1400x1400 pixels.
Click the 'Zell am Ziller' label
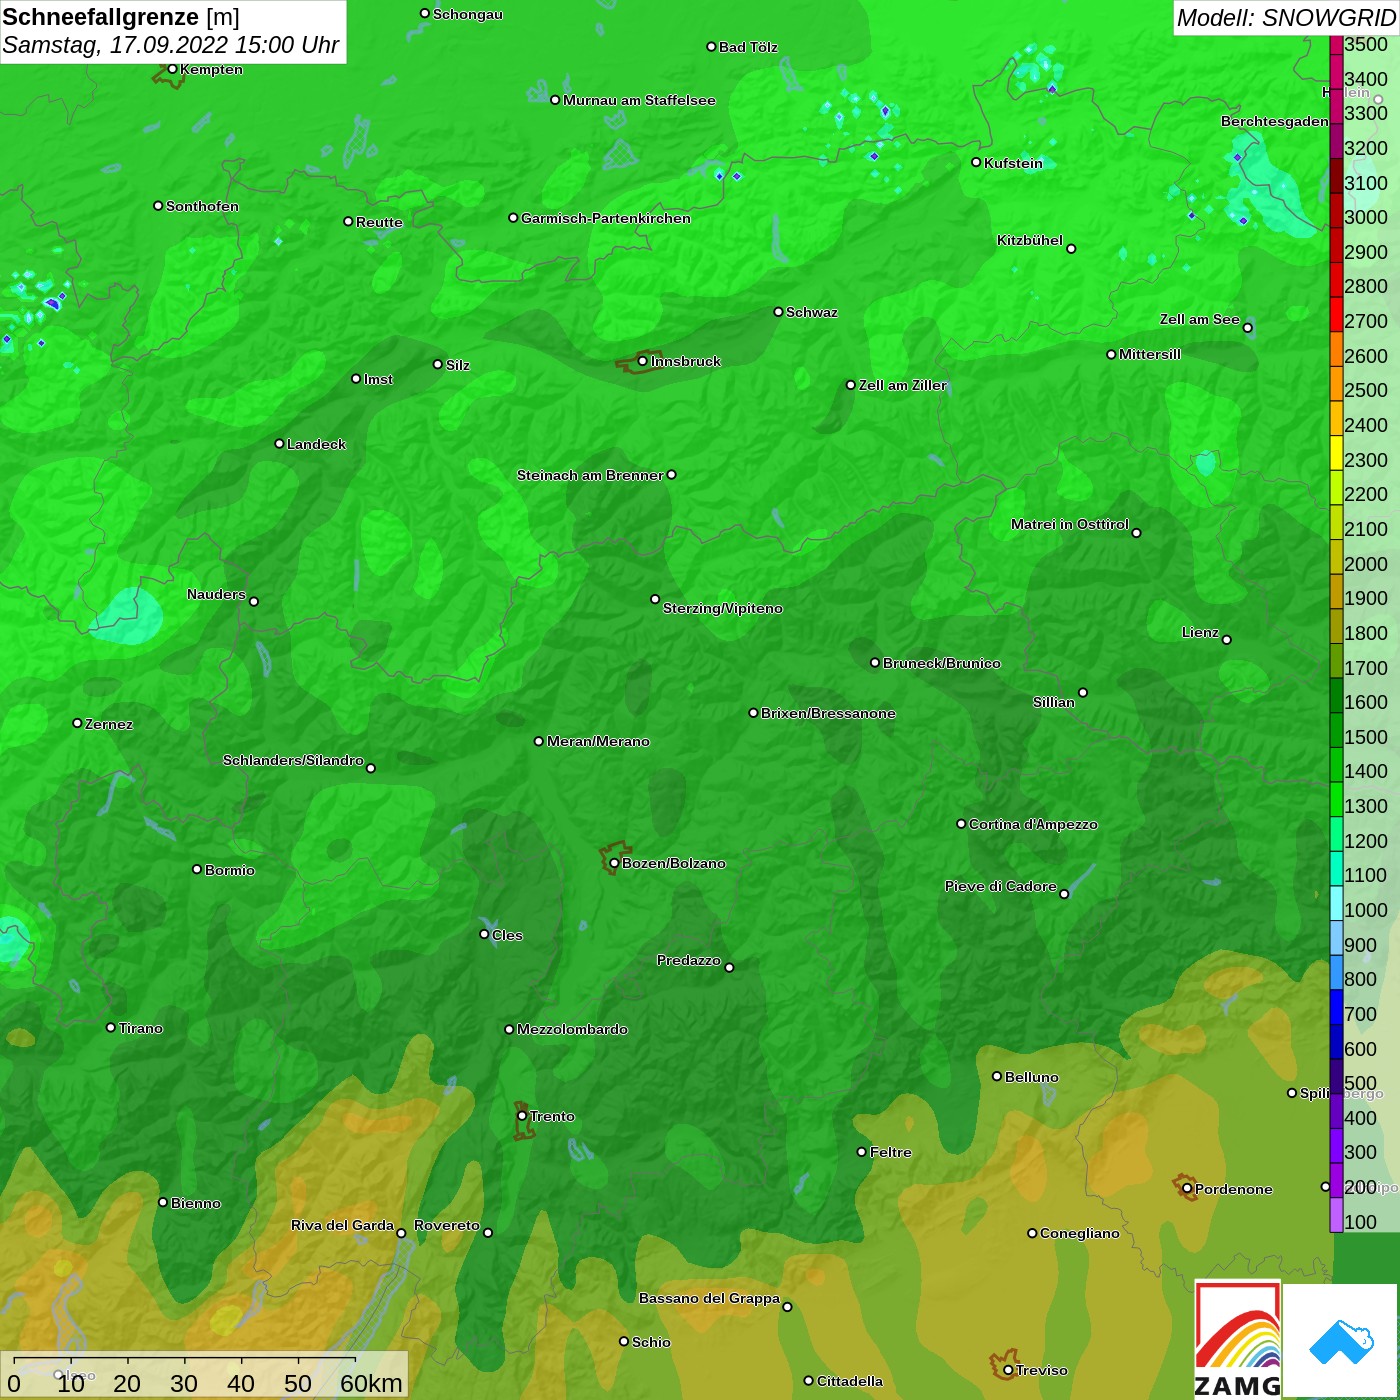[x=902, y=385]
